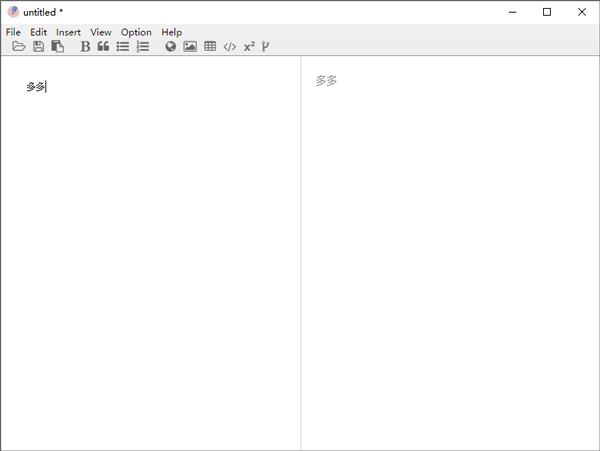The image size is (600, 451).
Task: Insert a numbered ordered list
Action: [143, 46]
